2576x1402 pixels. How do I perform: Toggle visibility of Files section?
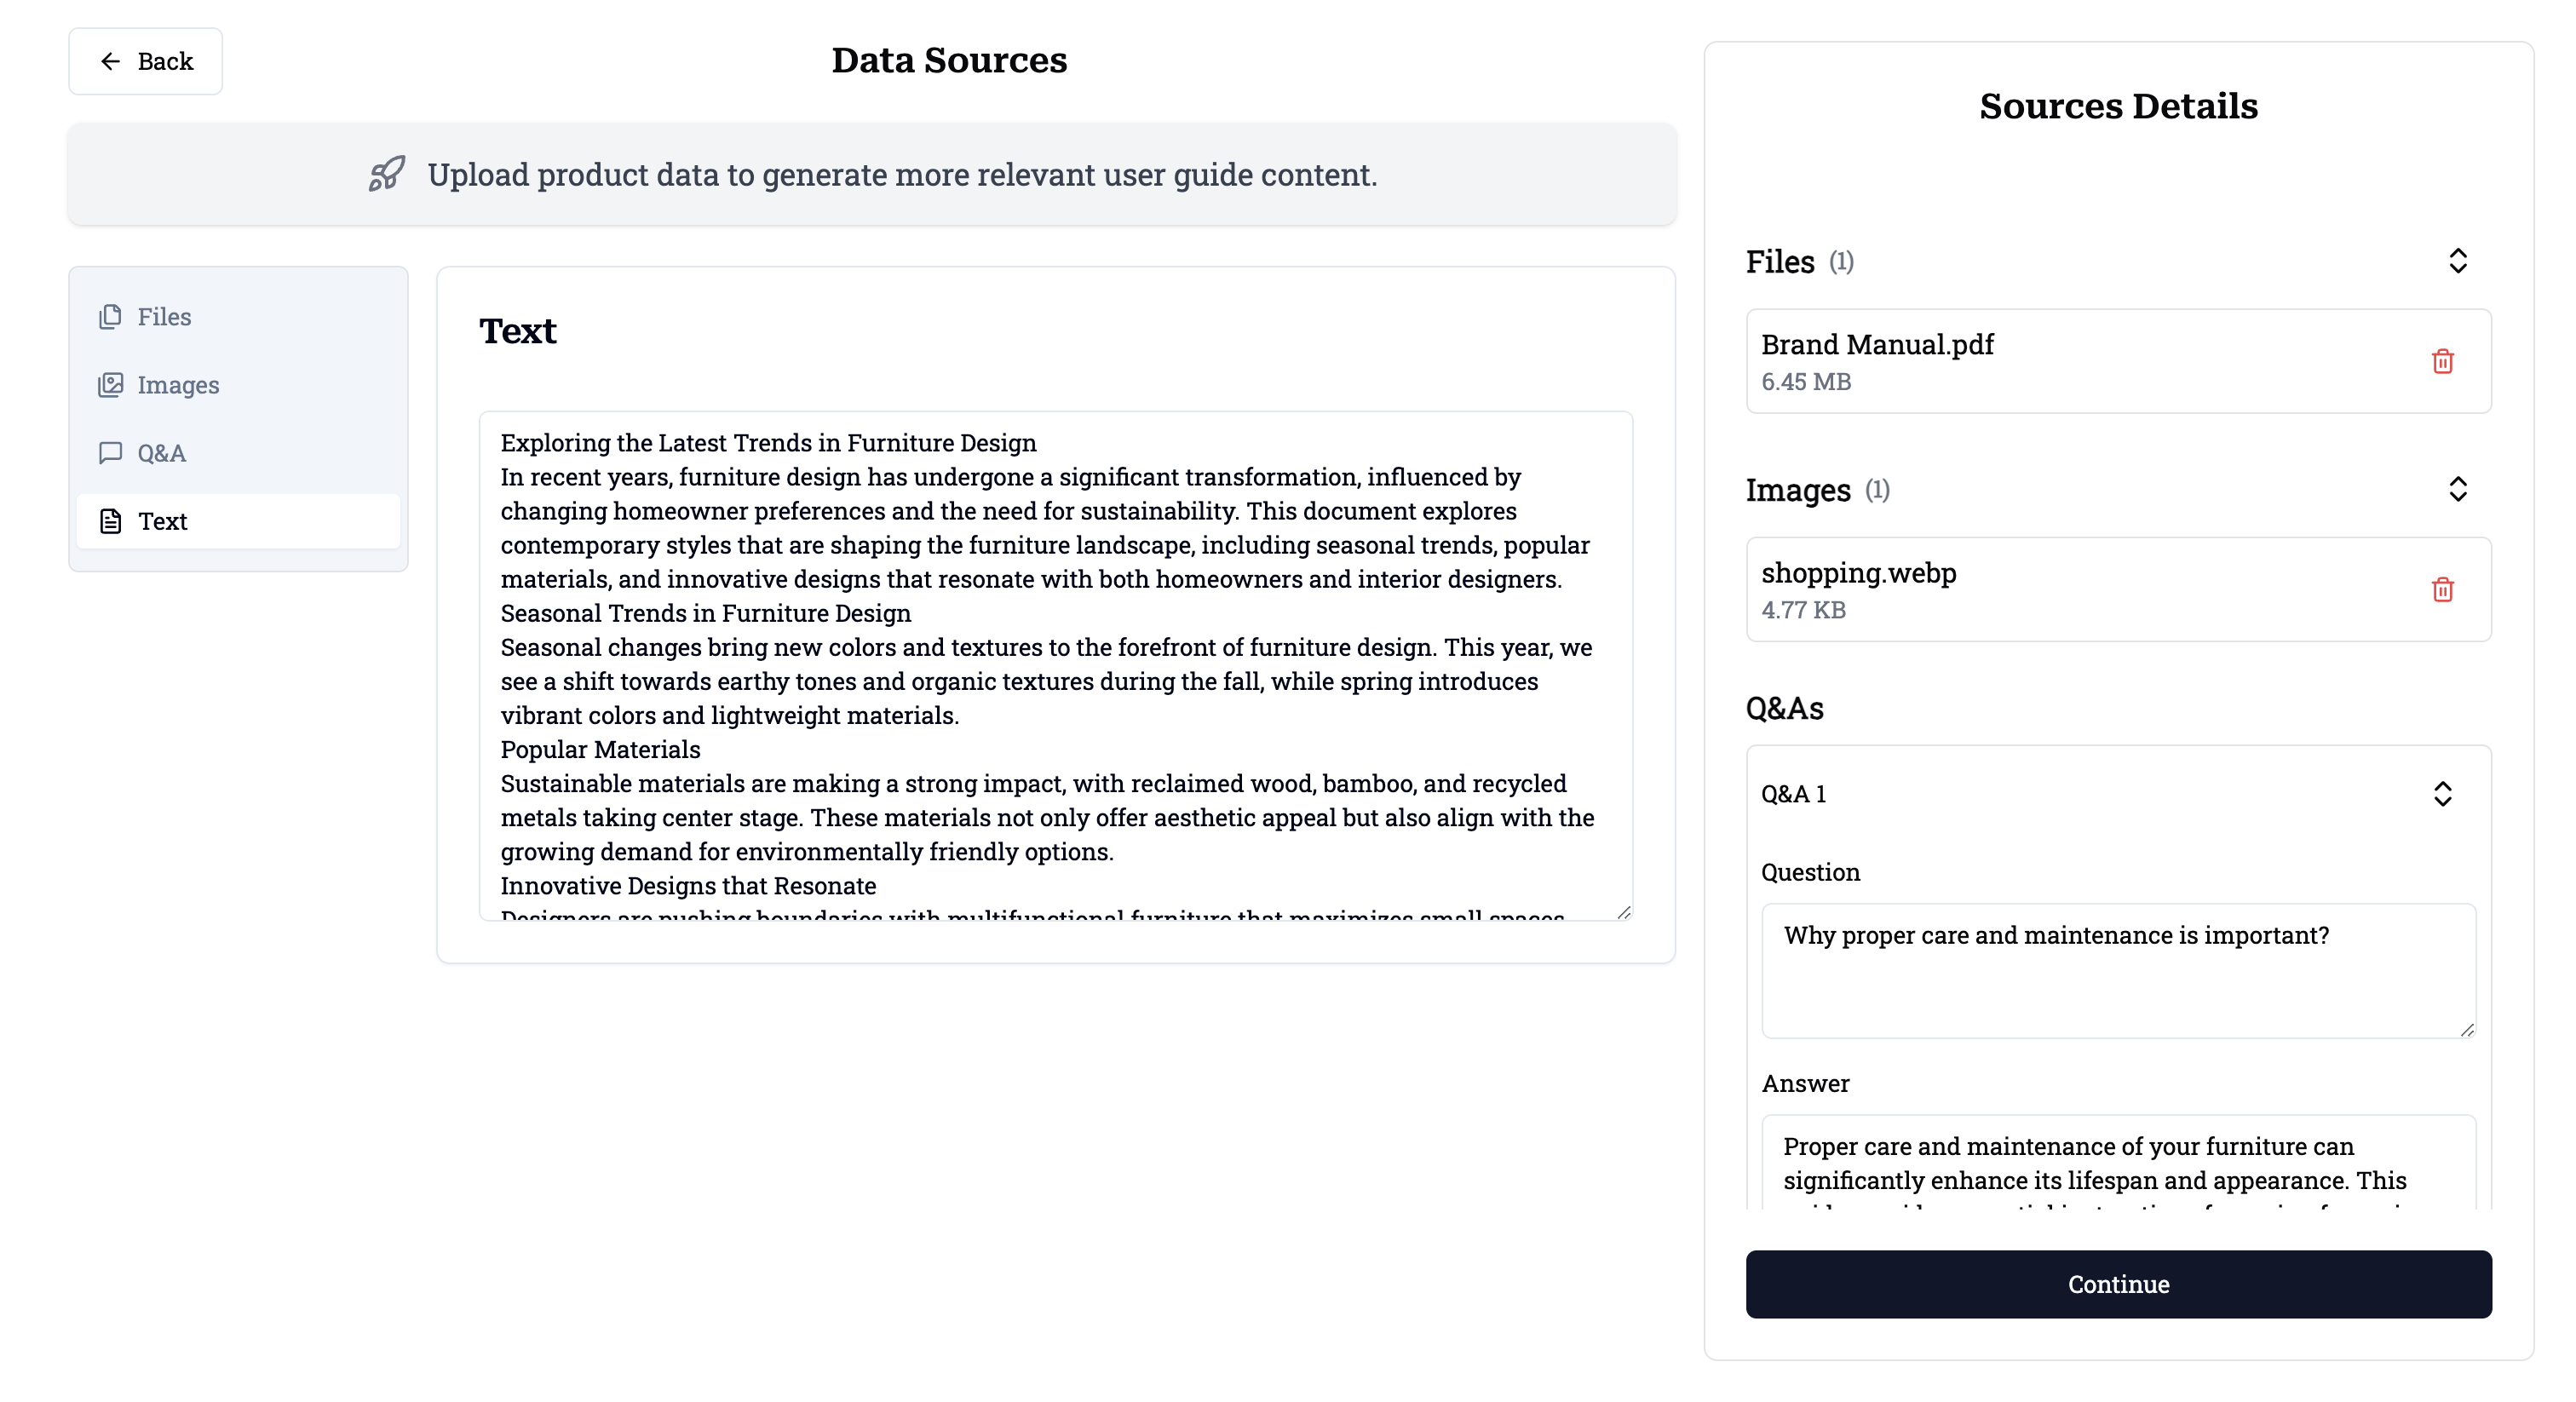[x=2460, y=262]
